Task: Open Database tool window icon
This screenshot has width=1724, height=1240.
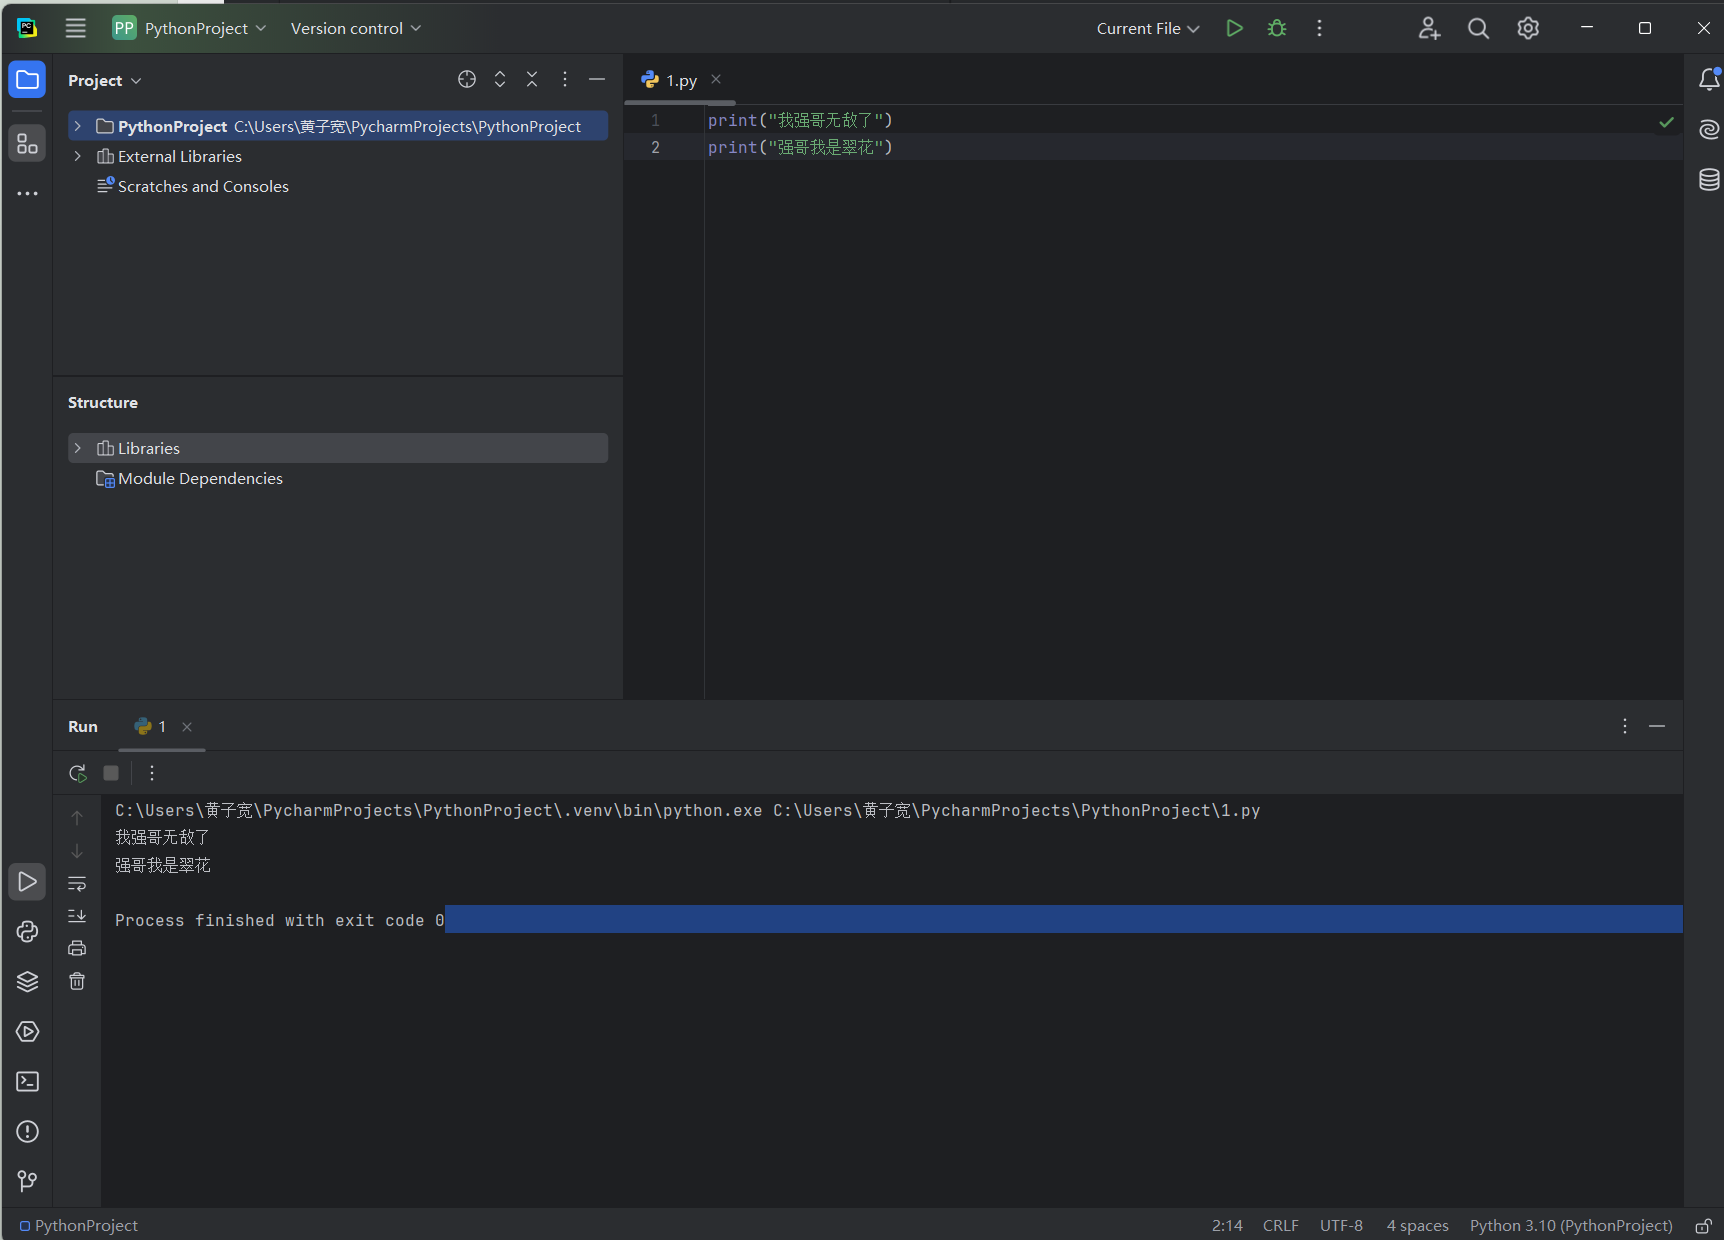Action: point(1709,179)
